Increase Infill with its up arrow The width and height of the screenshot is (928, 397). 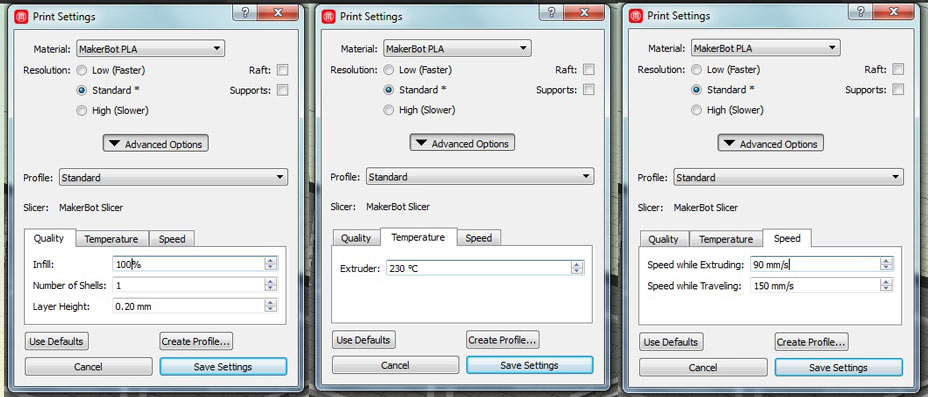(270, 261)
